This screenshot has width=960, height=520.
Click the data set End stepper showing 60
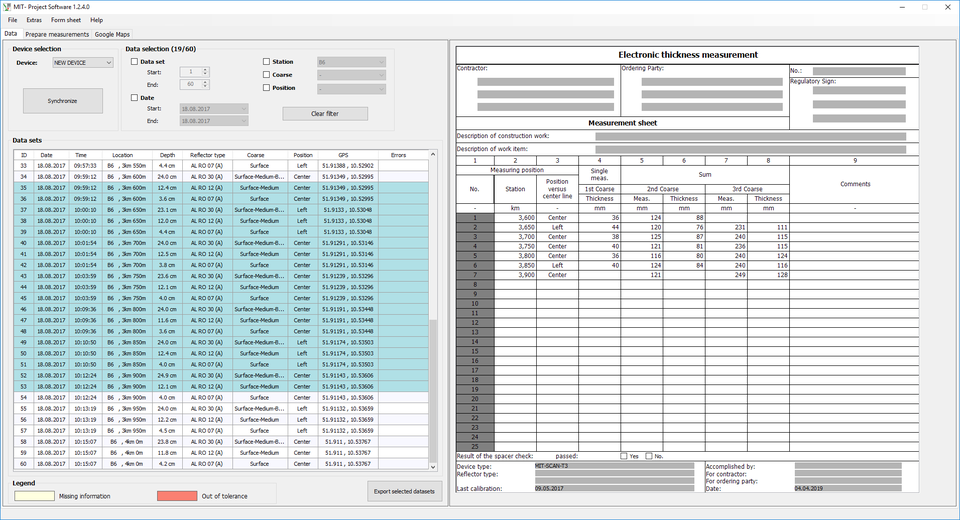195,84
